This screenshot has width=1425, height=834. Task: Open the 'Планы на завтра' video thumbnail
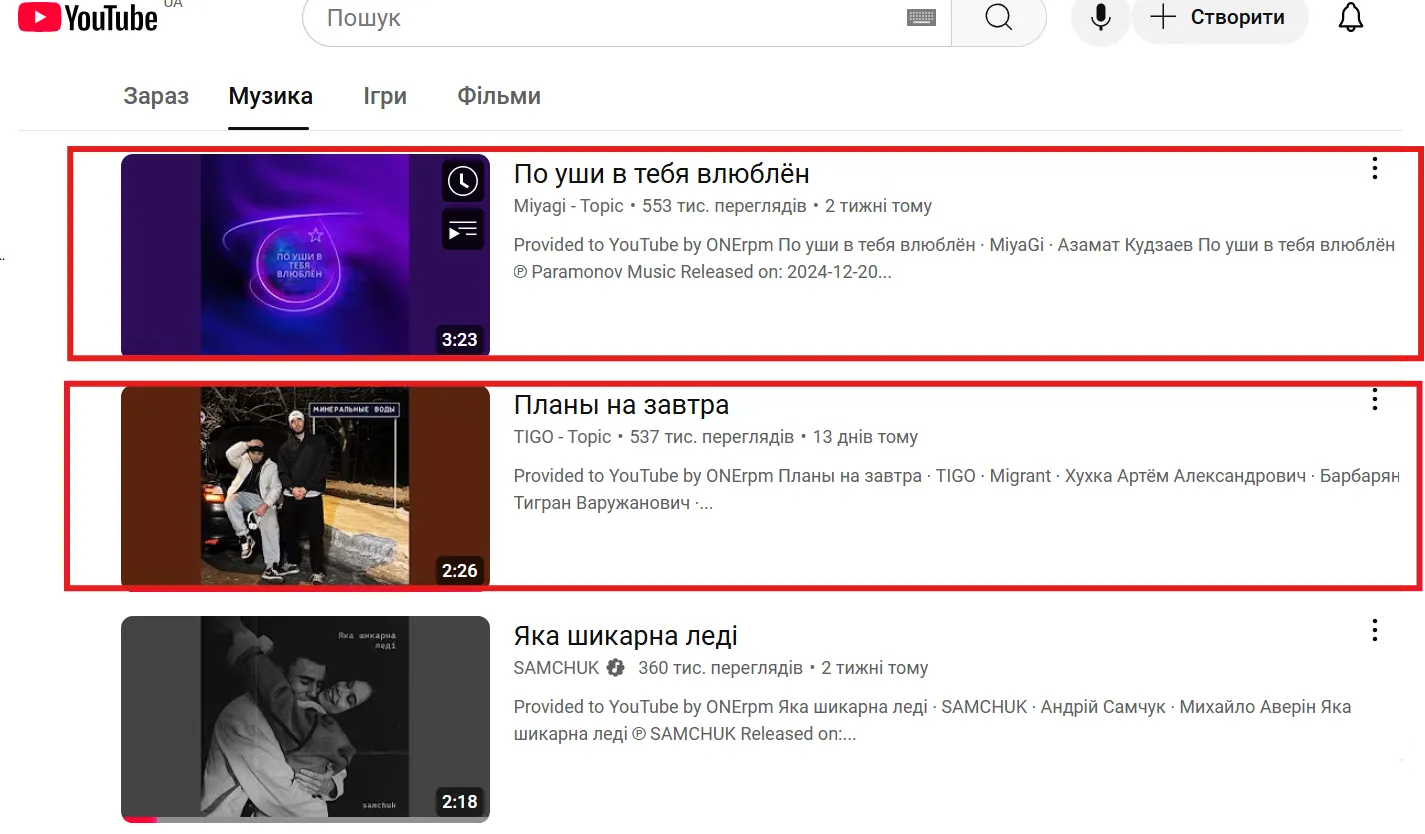point(305,486)
